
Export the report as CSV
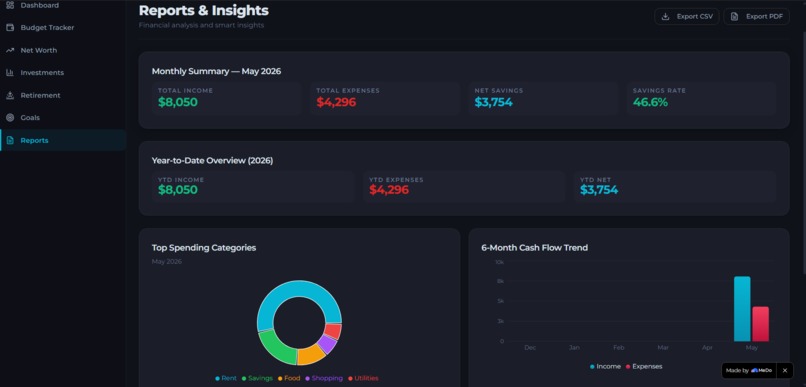pos(686,16)
